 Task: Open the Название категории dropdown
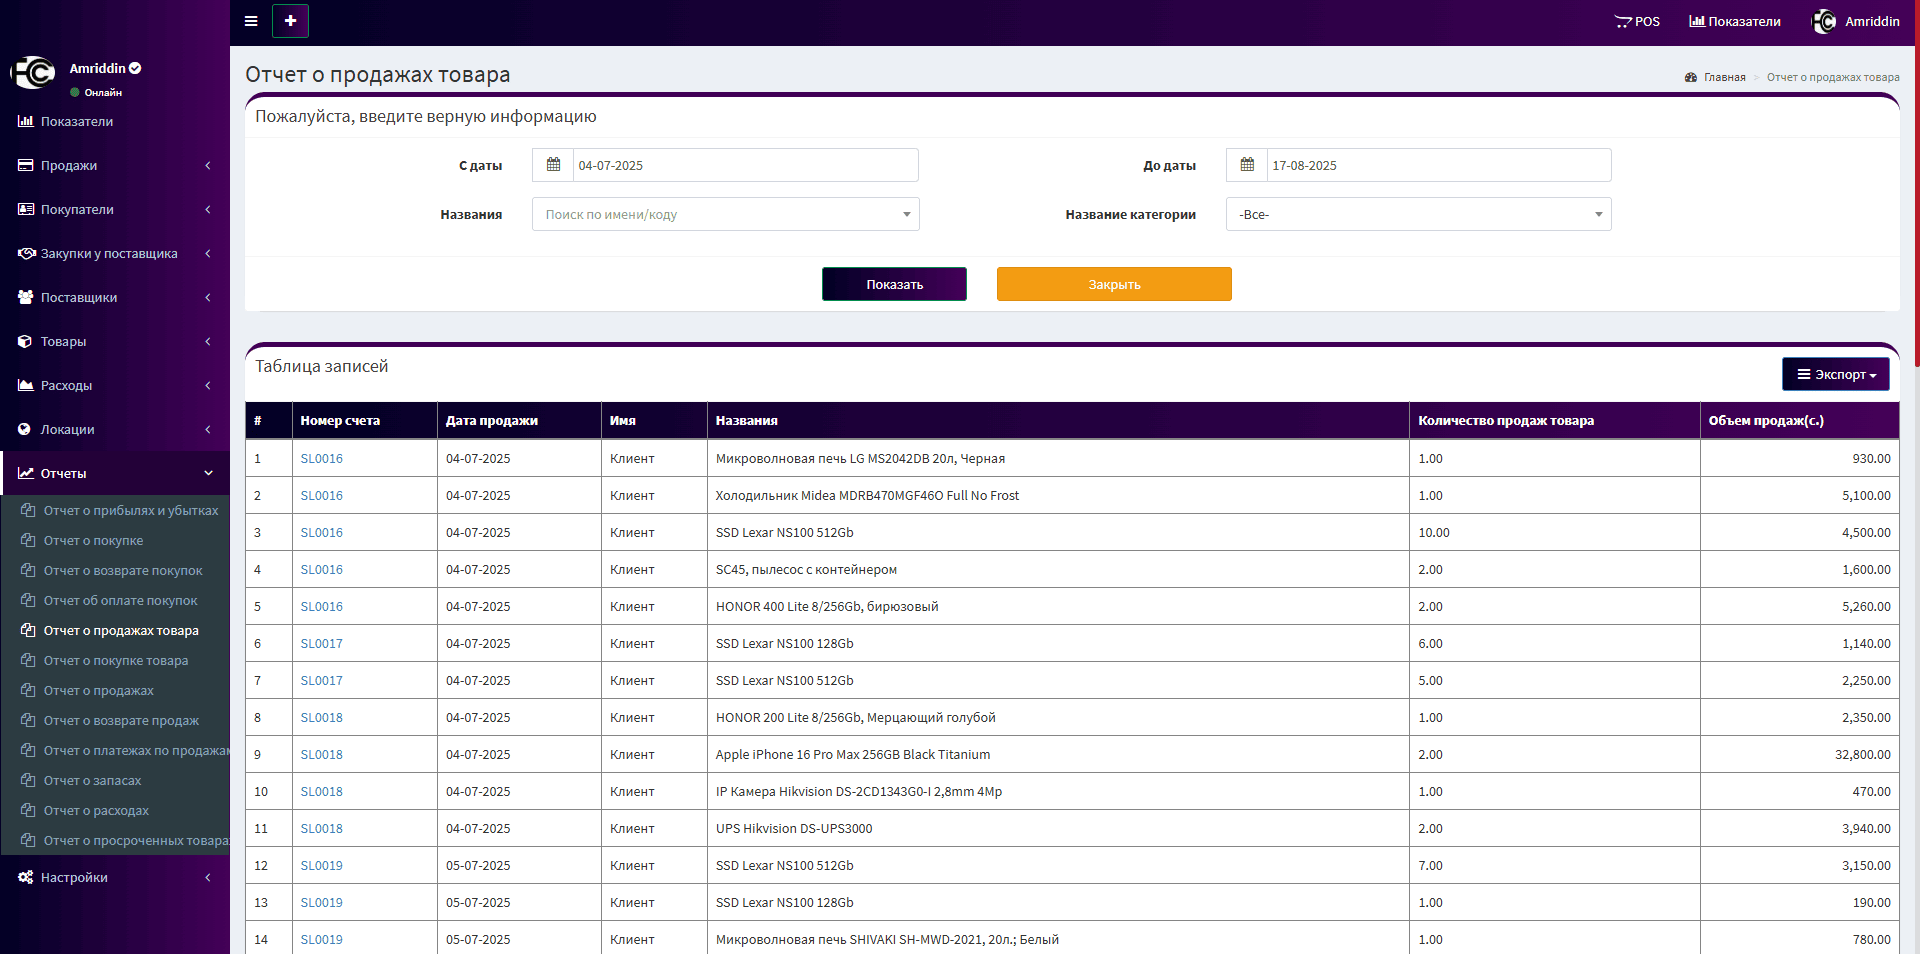click(1418, 214)
